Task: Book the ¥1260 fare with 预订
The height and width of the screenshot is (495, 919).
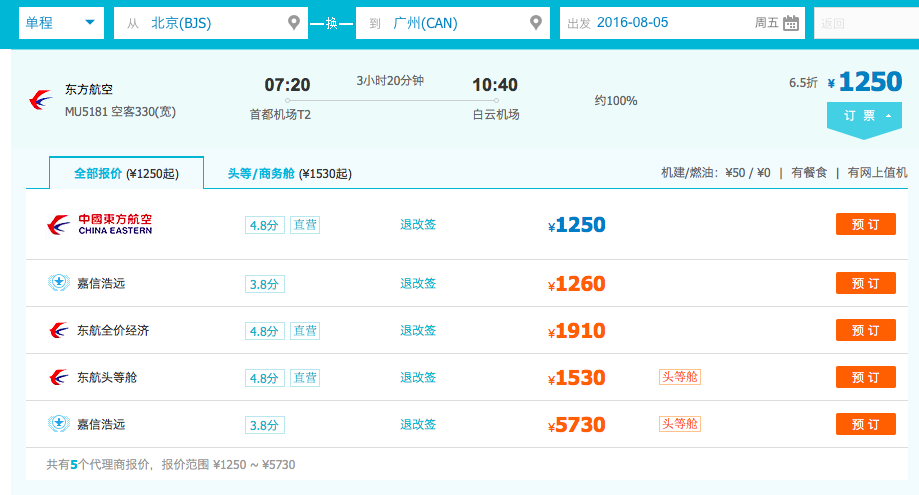Action: 866,284
